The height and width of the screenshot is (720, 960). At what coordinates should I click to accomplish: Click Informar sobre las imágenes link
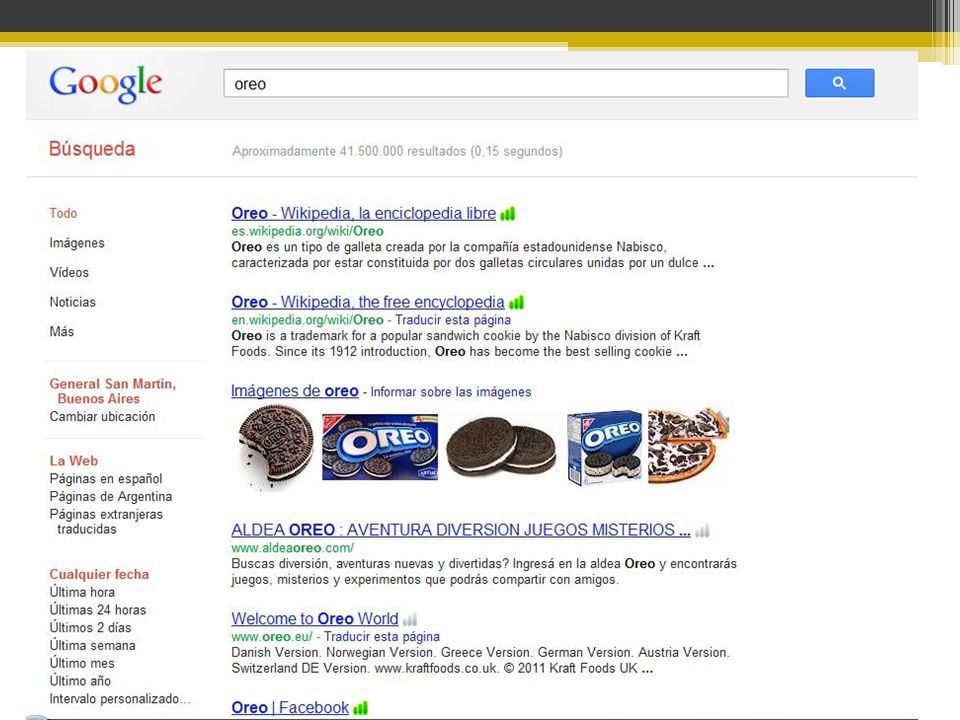pos(451,392)
